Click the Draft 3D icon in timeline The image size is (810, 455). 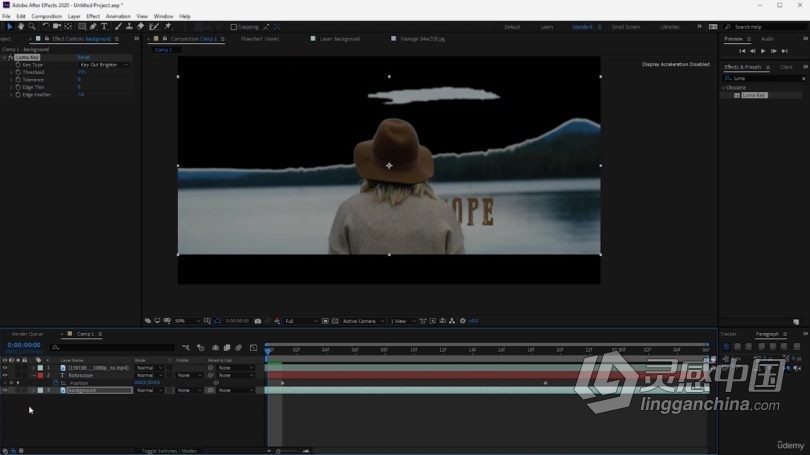click(x=200, y=348)
